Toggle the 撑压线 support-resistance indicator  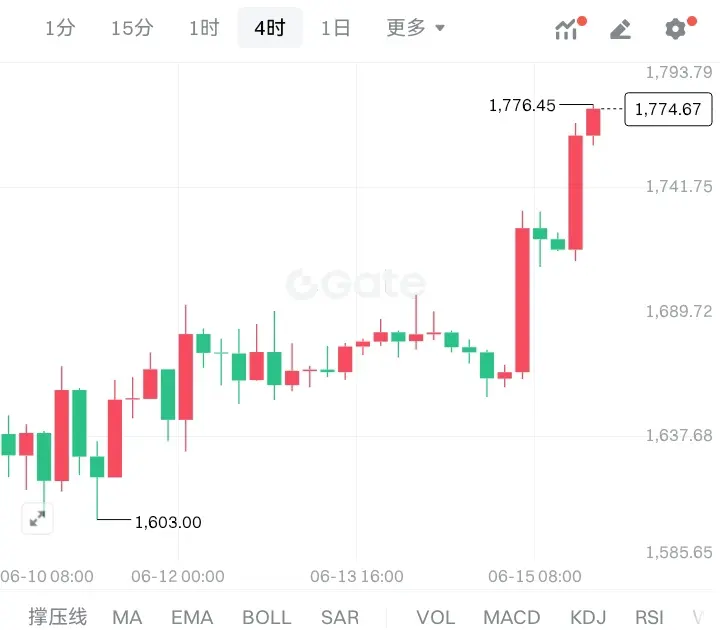click(x=57, y=617)
